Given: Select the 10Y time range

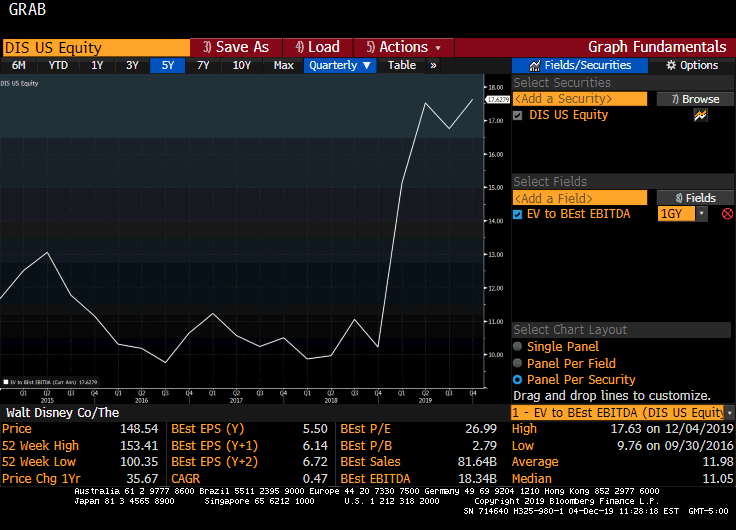Looking at the screenshot, I should [242, 65].
